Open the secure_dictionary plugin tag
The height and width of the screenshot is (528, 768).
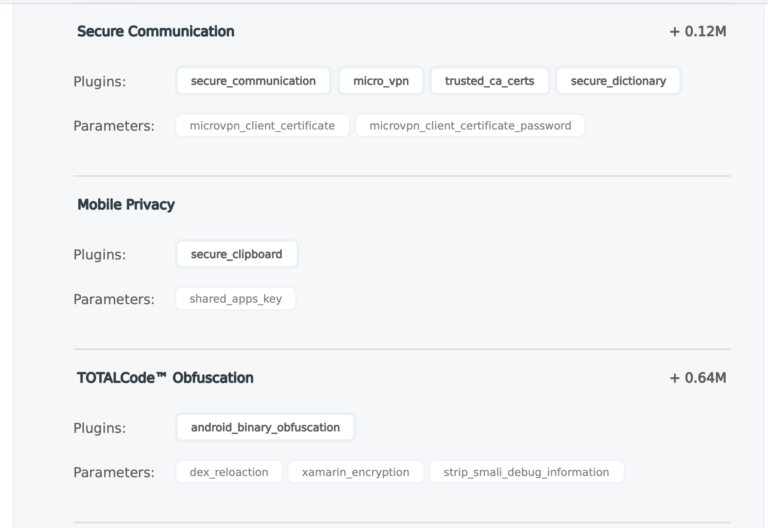coord(618,81)
